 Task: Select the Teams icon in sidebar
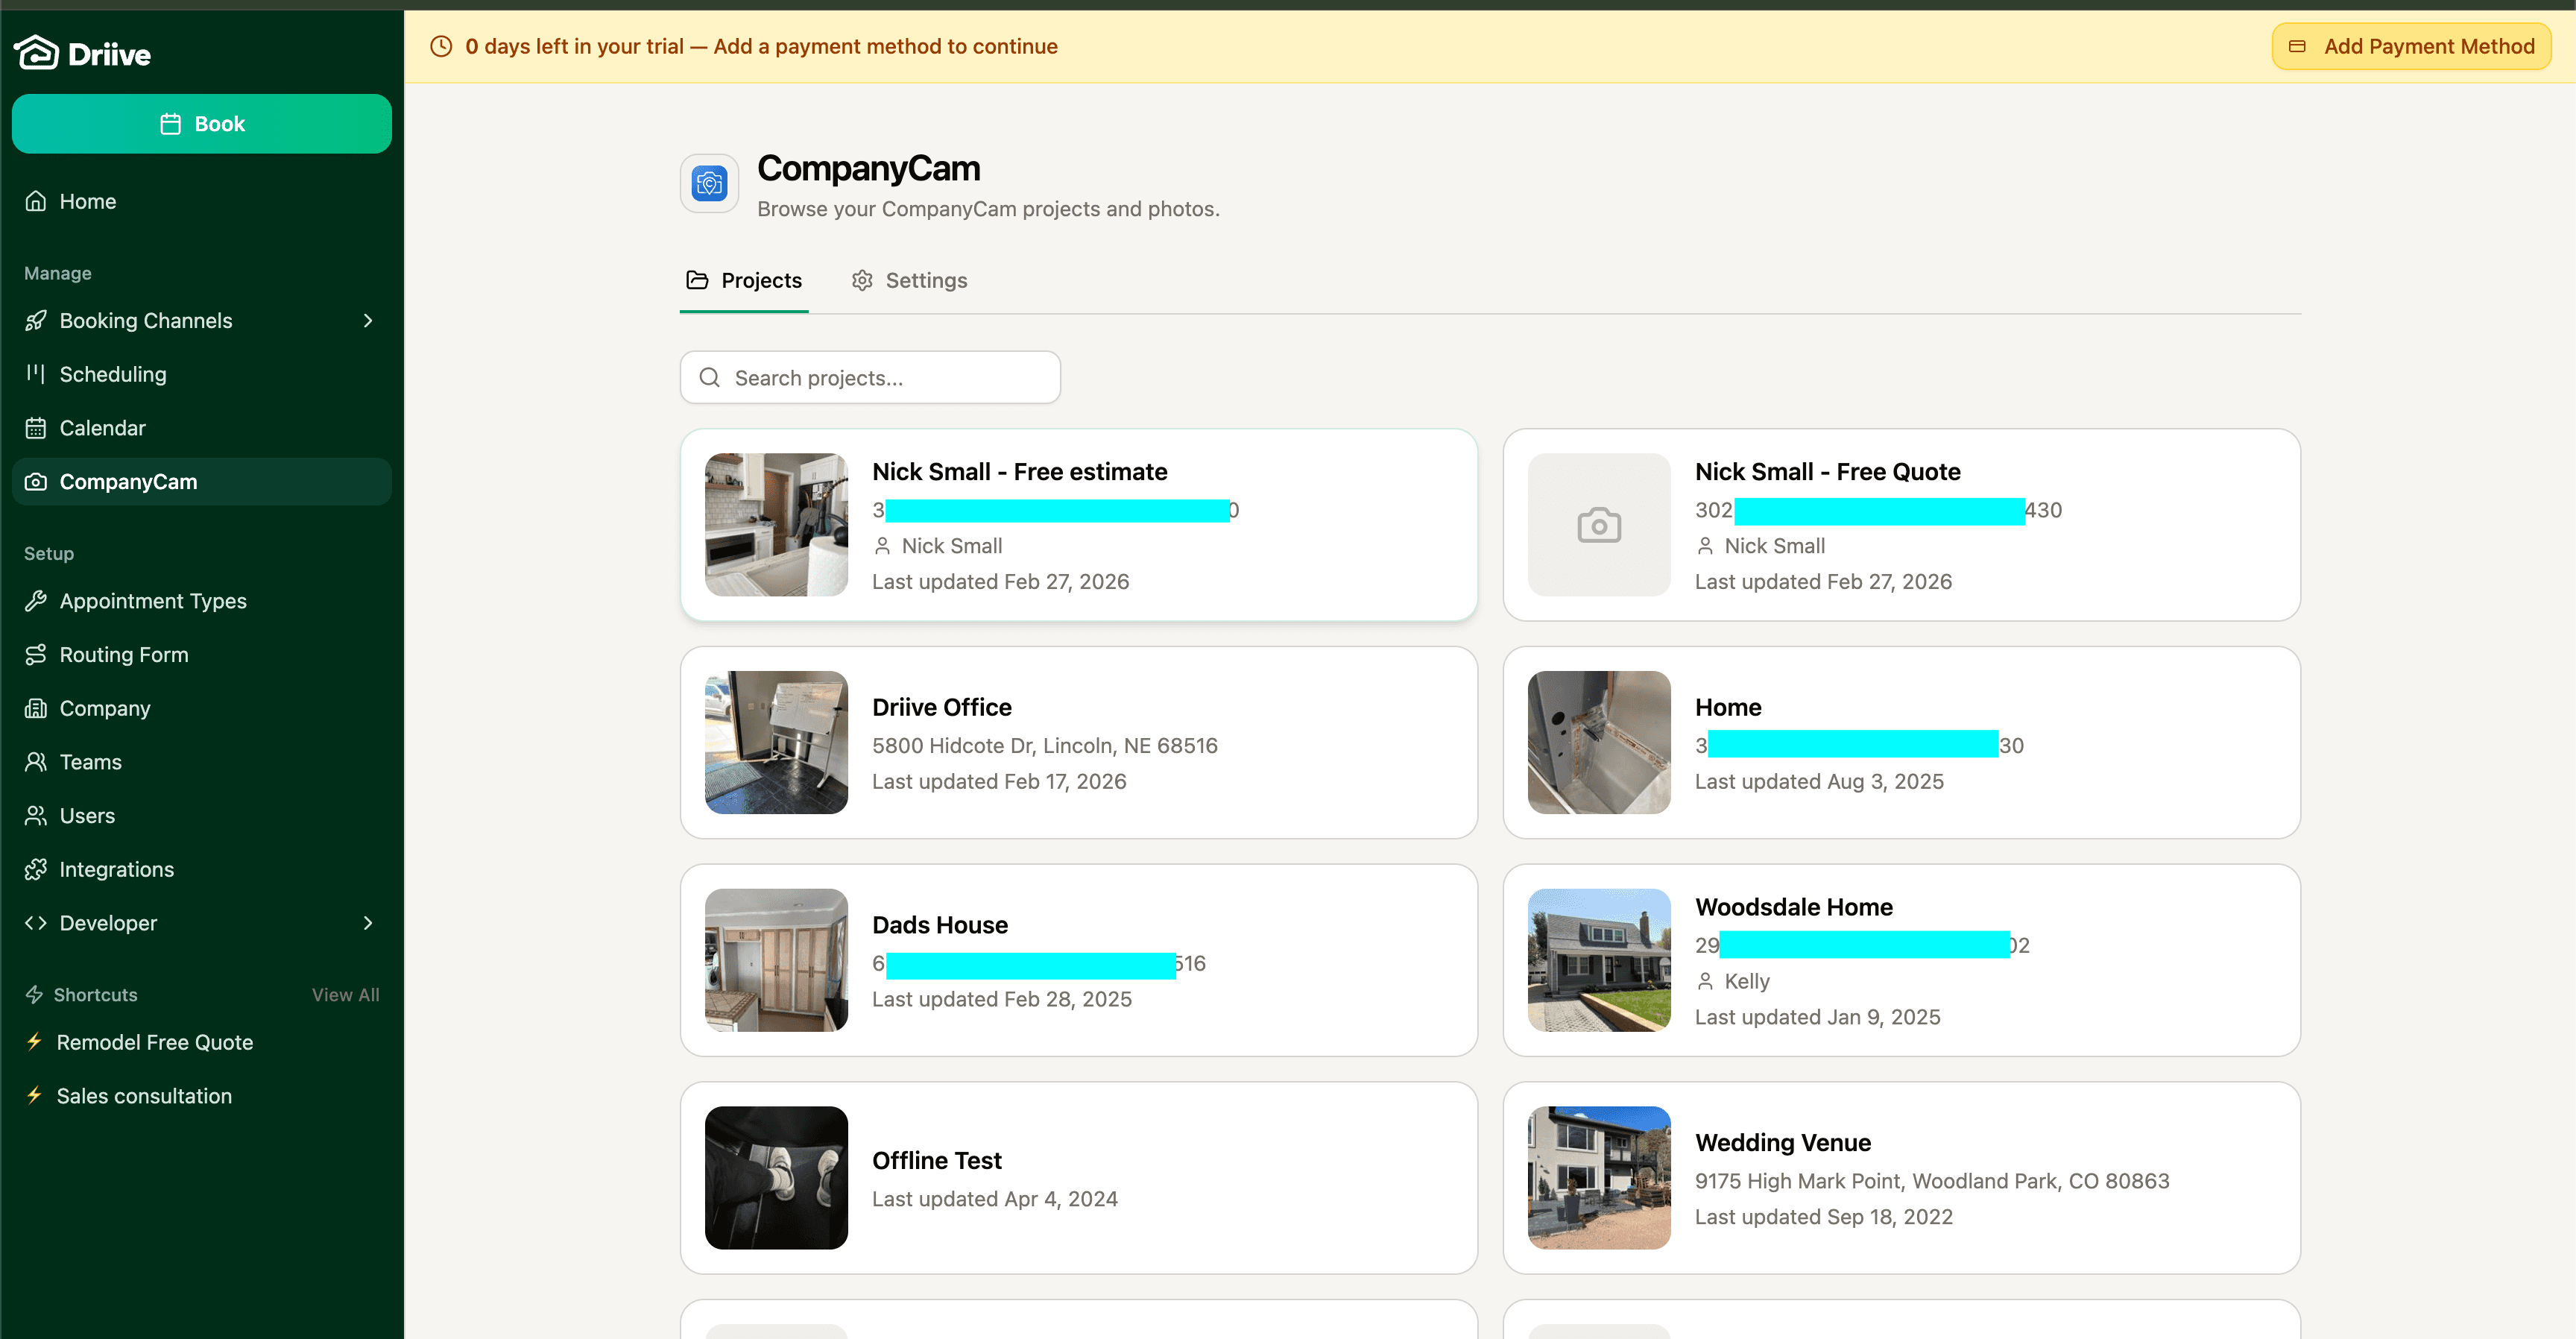pos(36,761)
